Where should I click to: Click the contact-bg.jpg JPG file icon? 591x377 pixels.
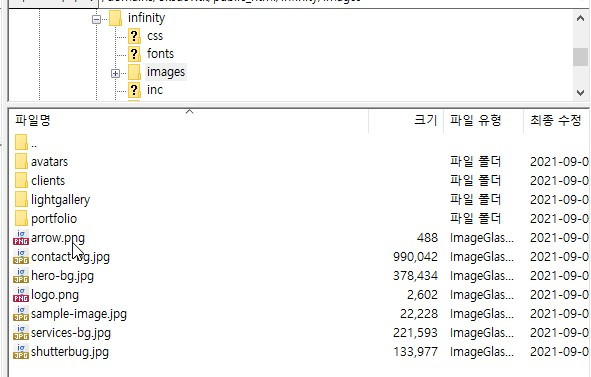coord(21,257)
